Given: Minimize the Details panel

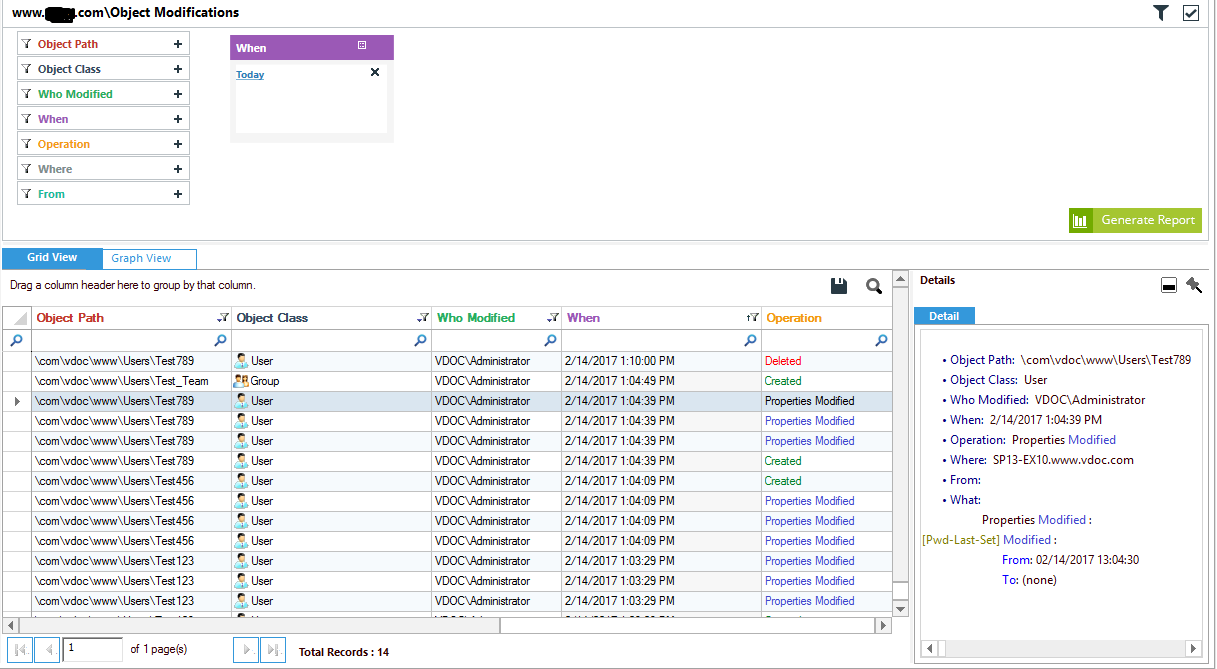Looking at the screenshot, I should 1168,286.
